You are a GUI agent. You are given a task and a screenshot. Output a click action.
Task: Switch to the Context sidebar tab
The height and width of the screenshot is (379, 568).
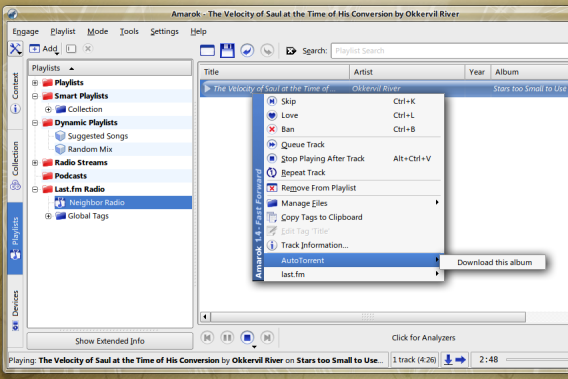click(x=15, y=93)
